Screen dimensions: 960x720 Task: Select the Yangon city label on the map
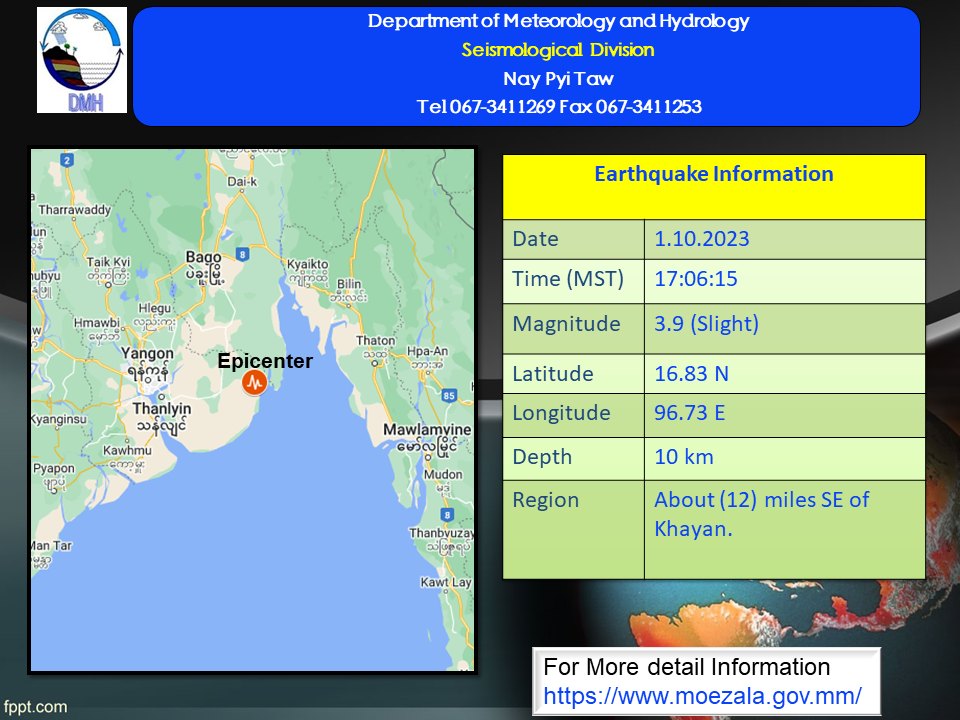tap(147, 353)
